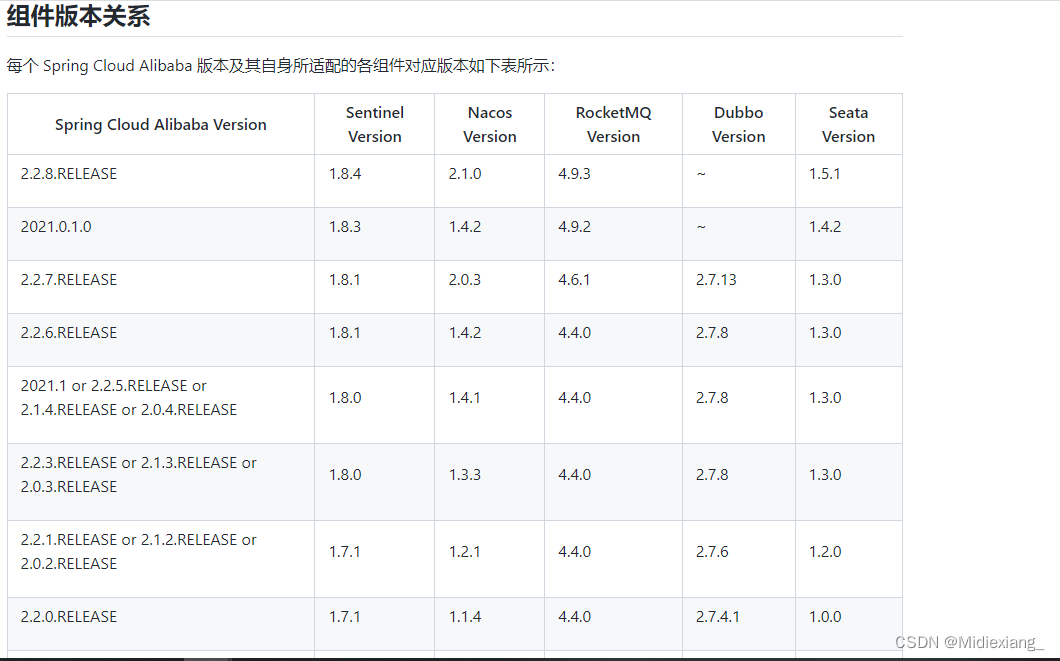Click the 'Seata Version' column header
Screen dimensions: 1060x661
[848, 124]
